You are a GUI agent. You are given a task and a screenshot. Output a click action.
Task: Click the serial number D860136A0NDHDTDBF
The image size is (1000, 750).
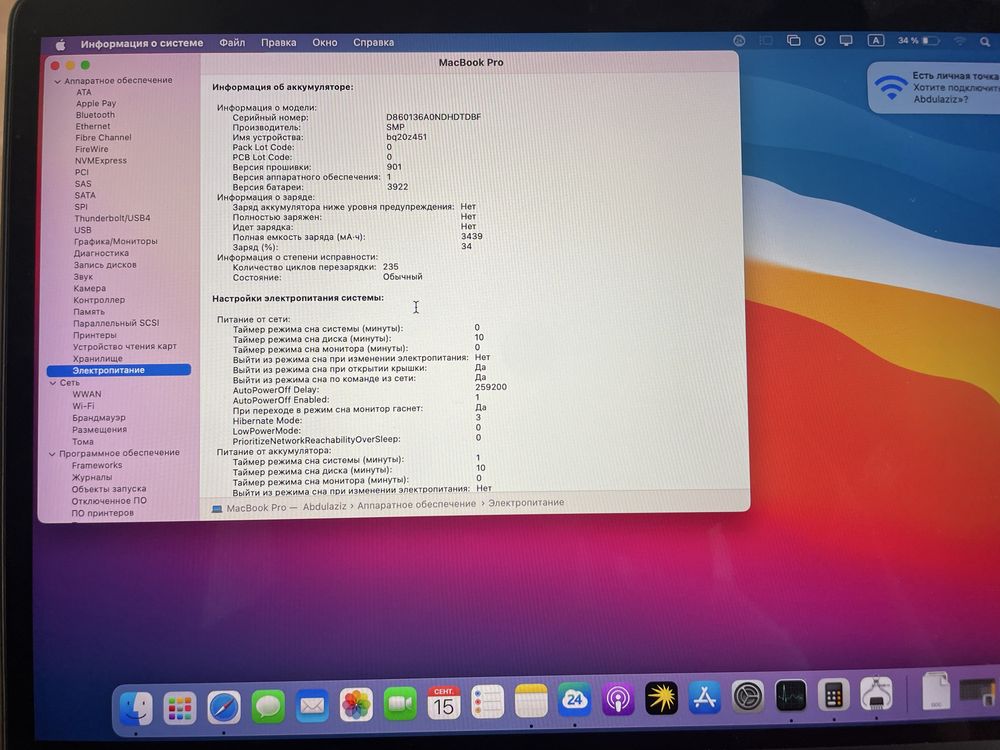[x=434, y=117]
